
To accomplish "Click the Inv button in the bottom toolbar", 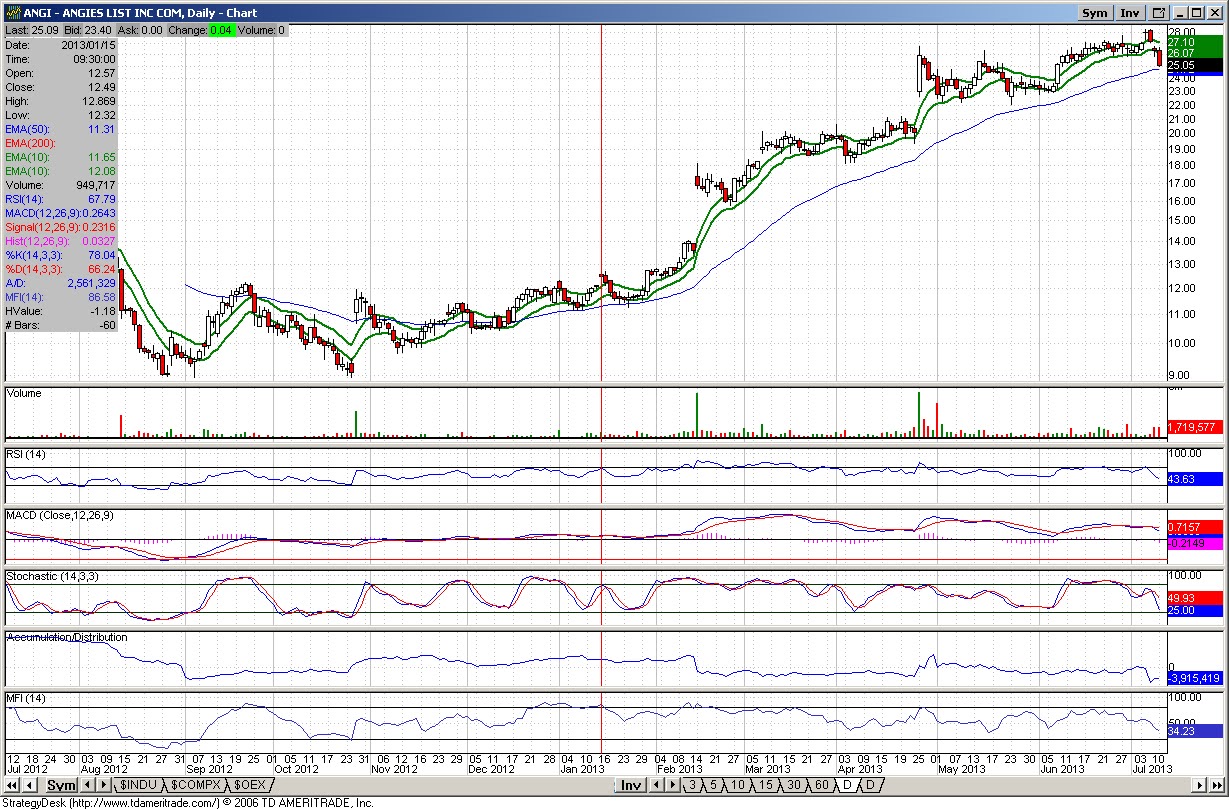I will (x=630, y=786).
